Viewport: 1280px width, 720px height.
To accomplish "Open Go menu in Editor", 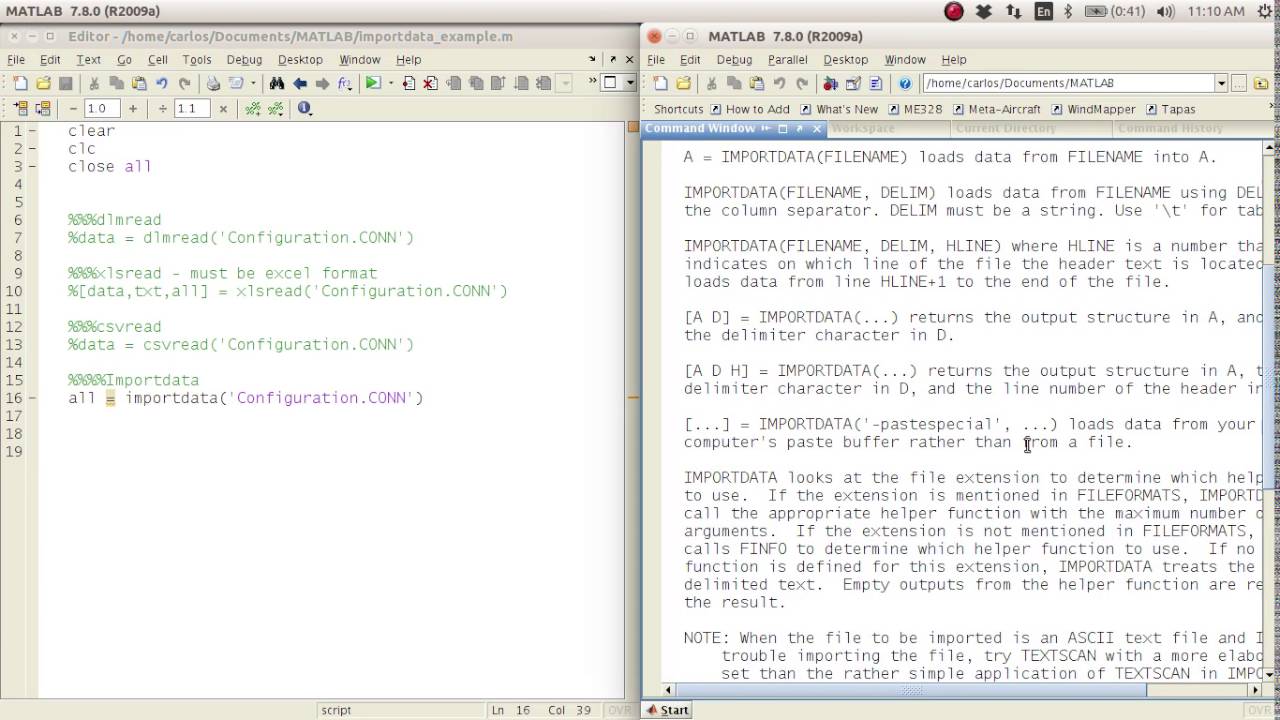I will click(124, 60).
